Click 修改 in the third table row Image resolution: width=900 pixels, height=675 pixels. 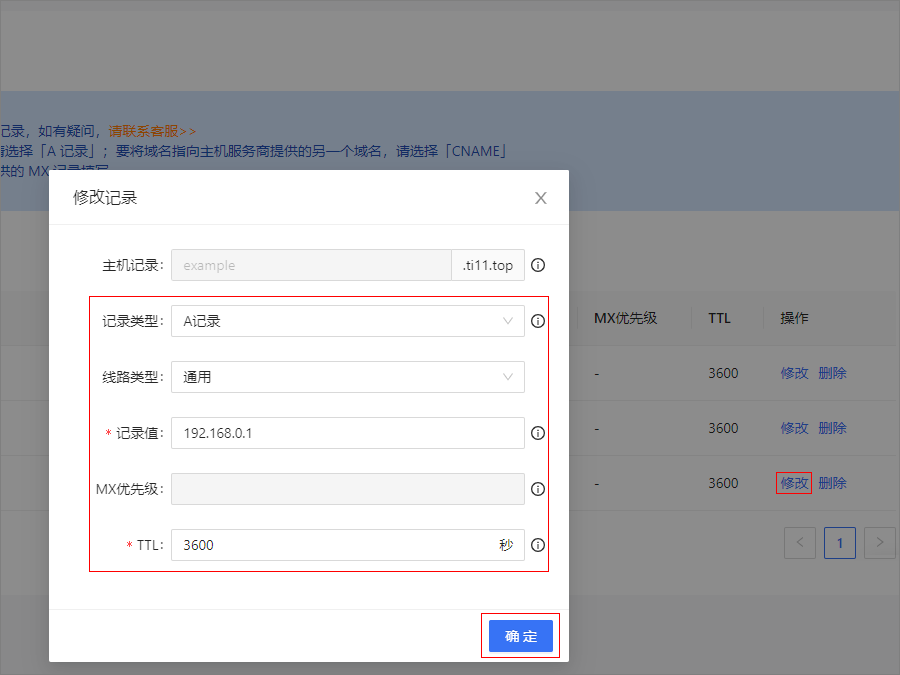tap(794, 483)
